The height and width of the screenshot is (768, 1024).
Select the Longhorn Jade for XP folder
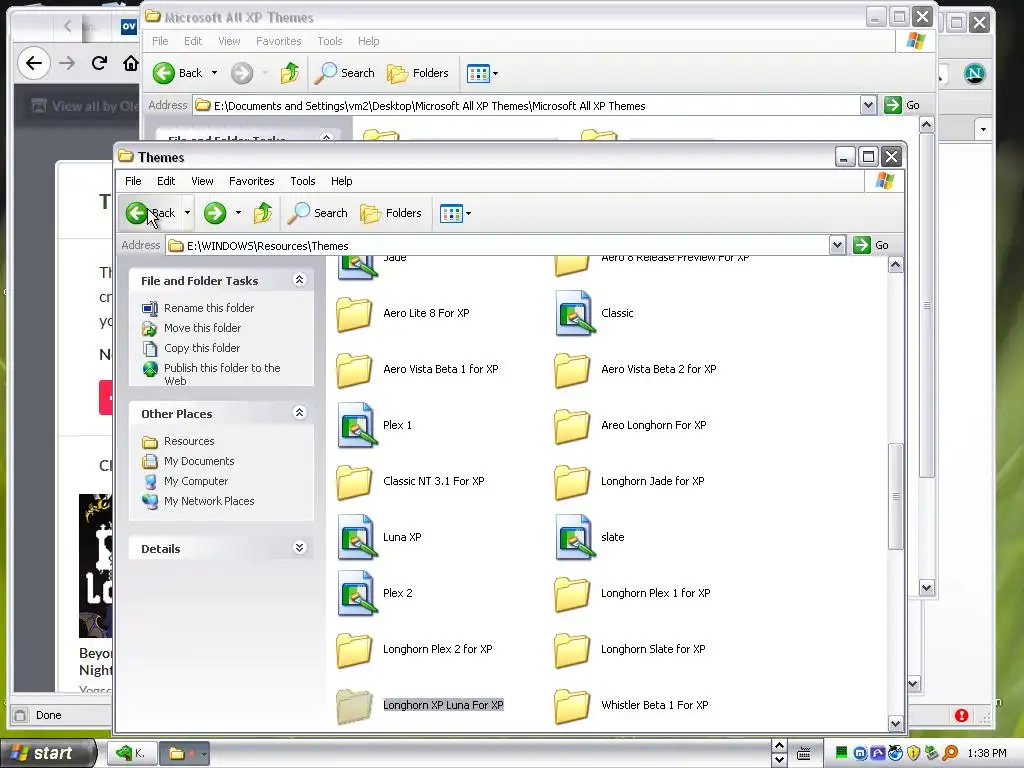[630, 481]
